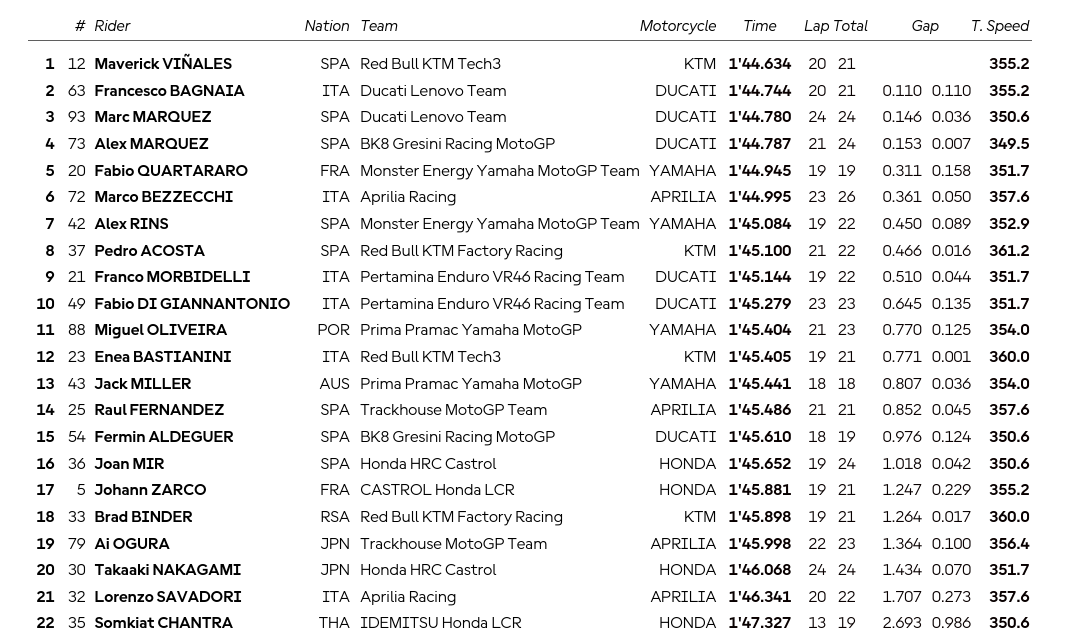Click Joan MIR's Honda HRC Castrol team

tap(428, 464)
